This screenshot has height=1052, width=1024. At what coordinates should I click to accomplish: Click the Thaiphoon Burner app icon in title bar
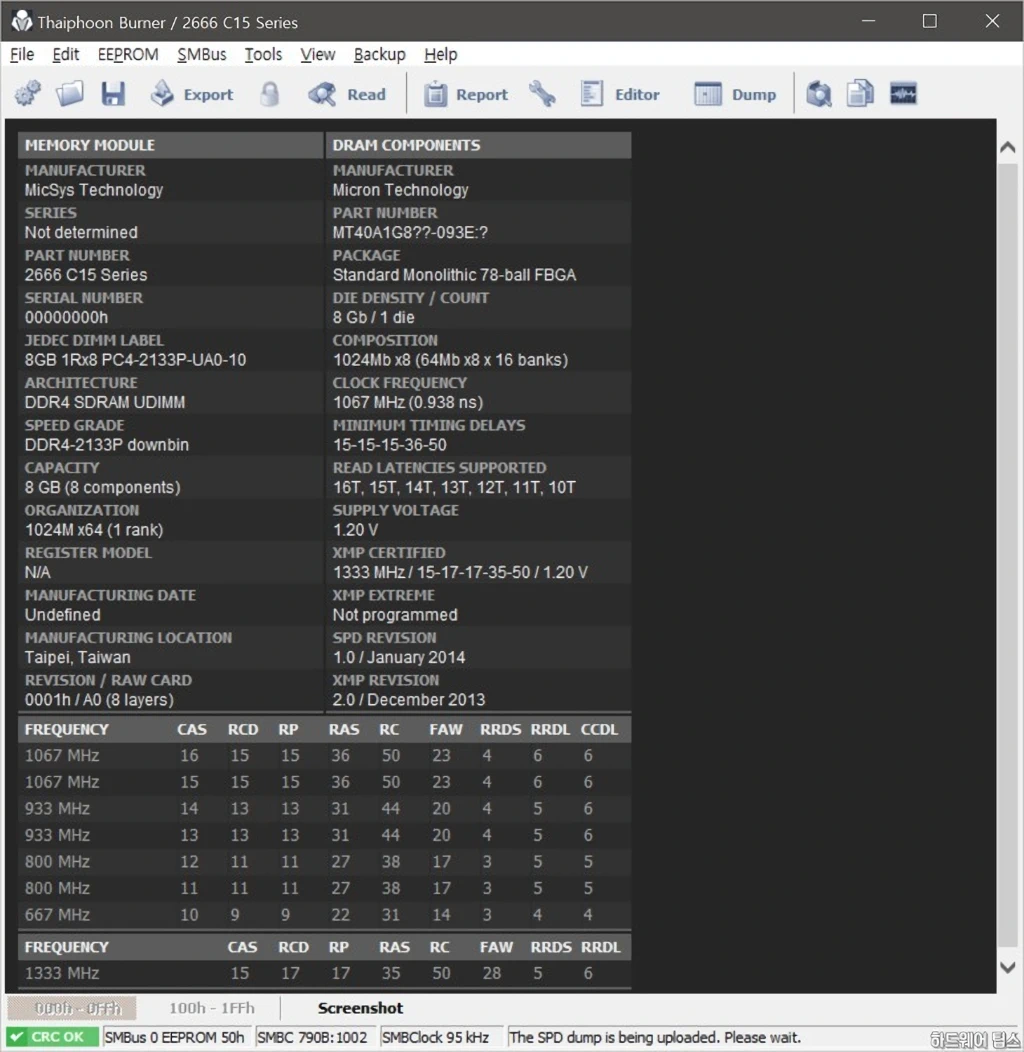click(x=21, y=21)
